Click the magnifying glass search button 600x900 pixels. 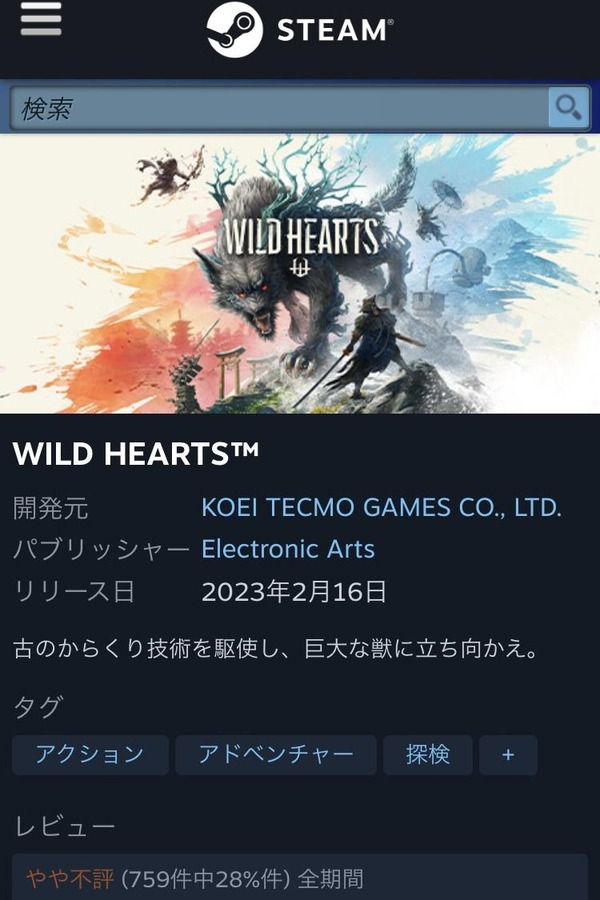[568, 108]
